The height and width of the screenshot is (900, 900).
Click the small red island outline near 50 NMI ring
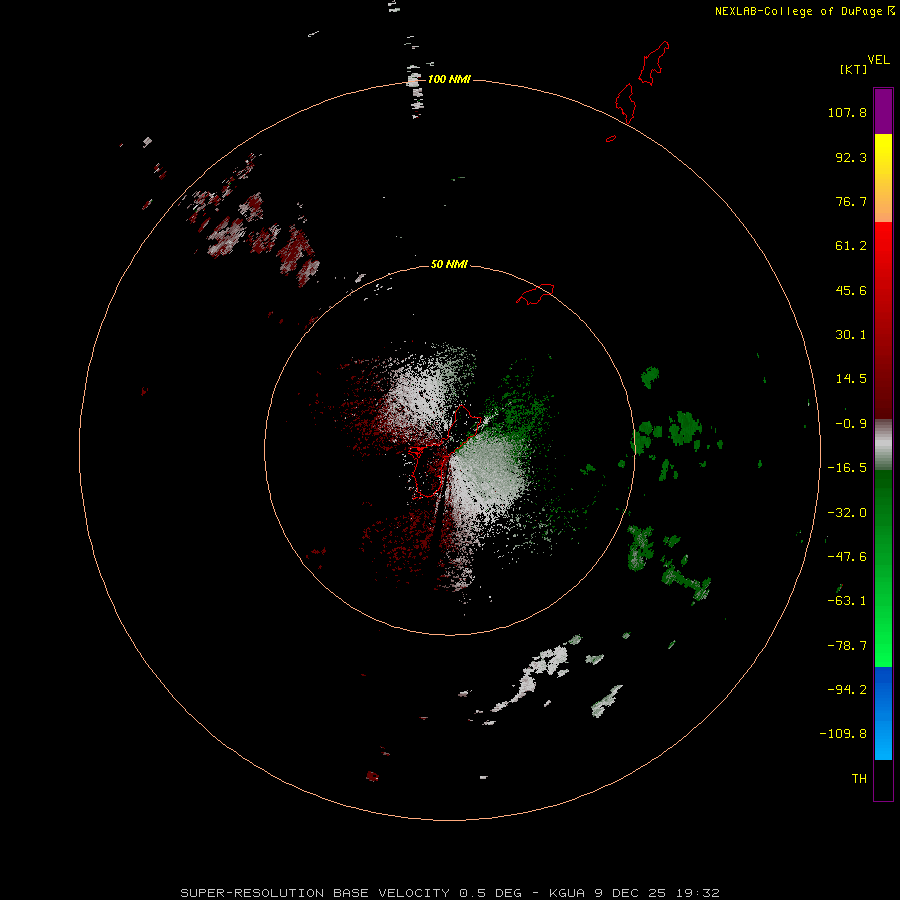535,294
